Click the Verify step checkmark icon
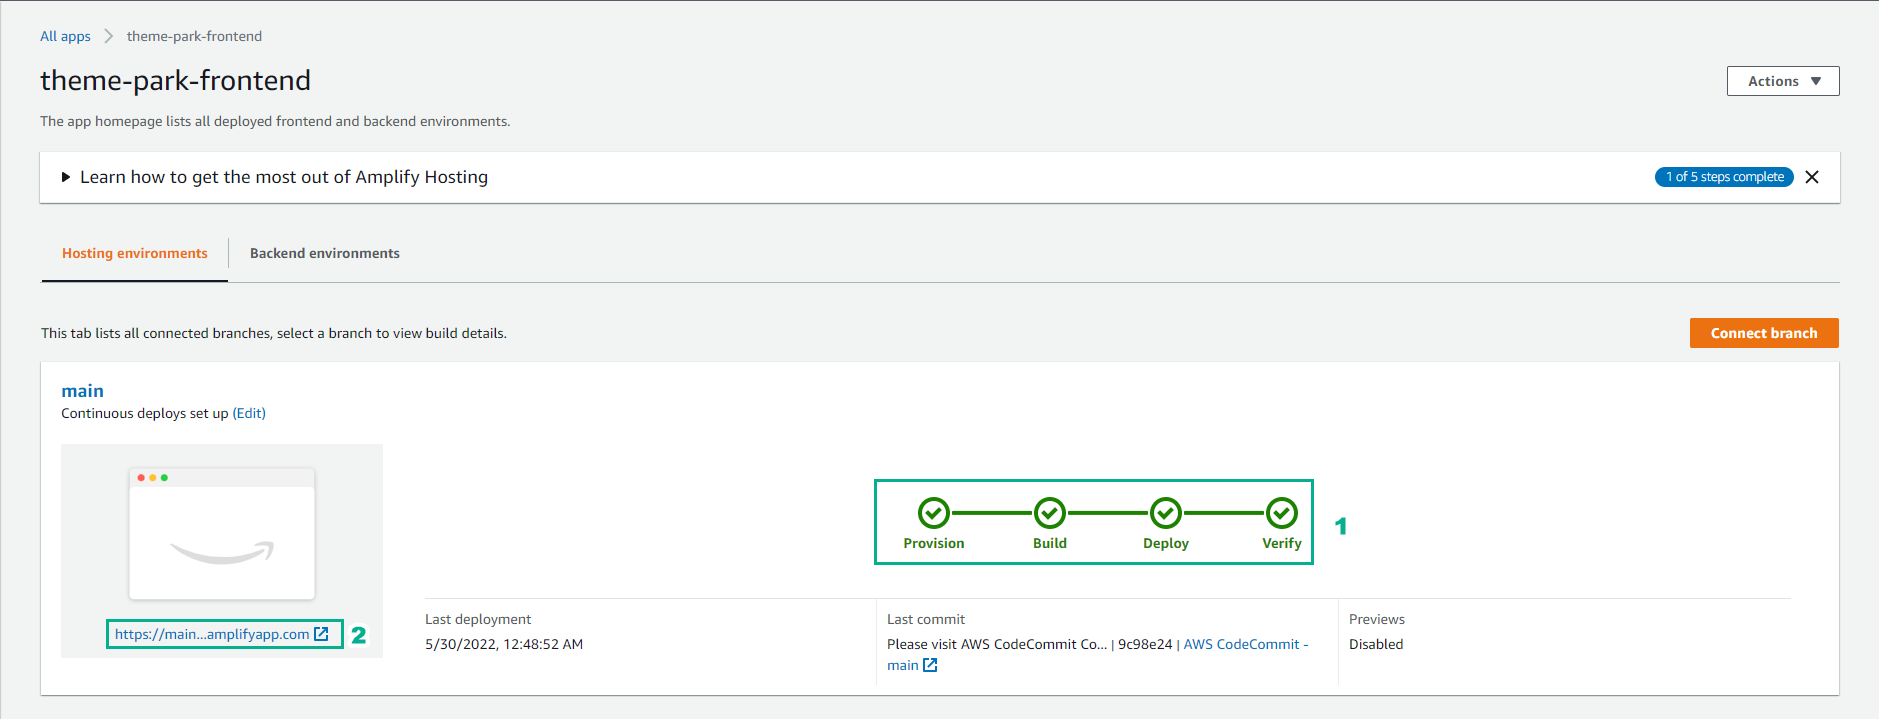The width and height of the screenshot is (1879, 719). click(x=1282, y=513)
